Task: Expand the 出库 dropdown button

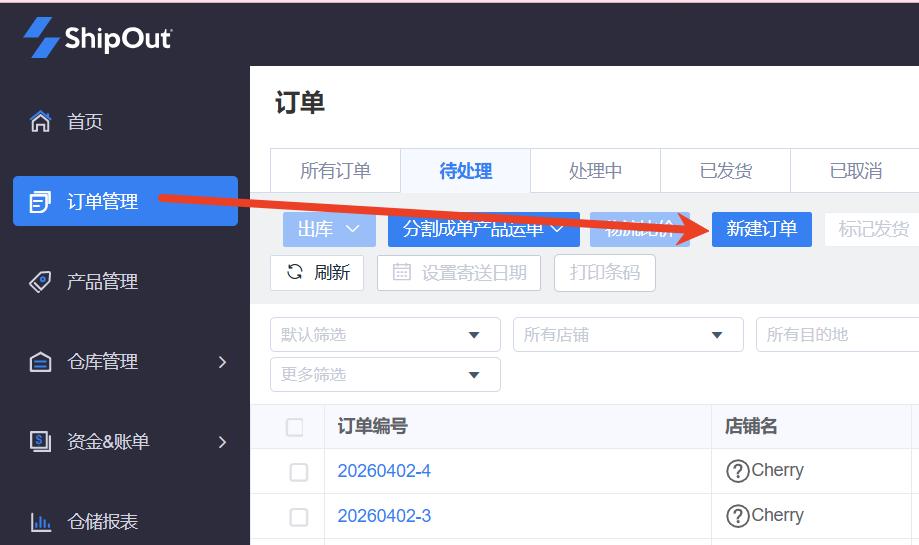Action: click(x=329, y=229)
